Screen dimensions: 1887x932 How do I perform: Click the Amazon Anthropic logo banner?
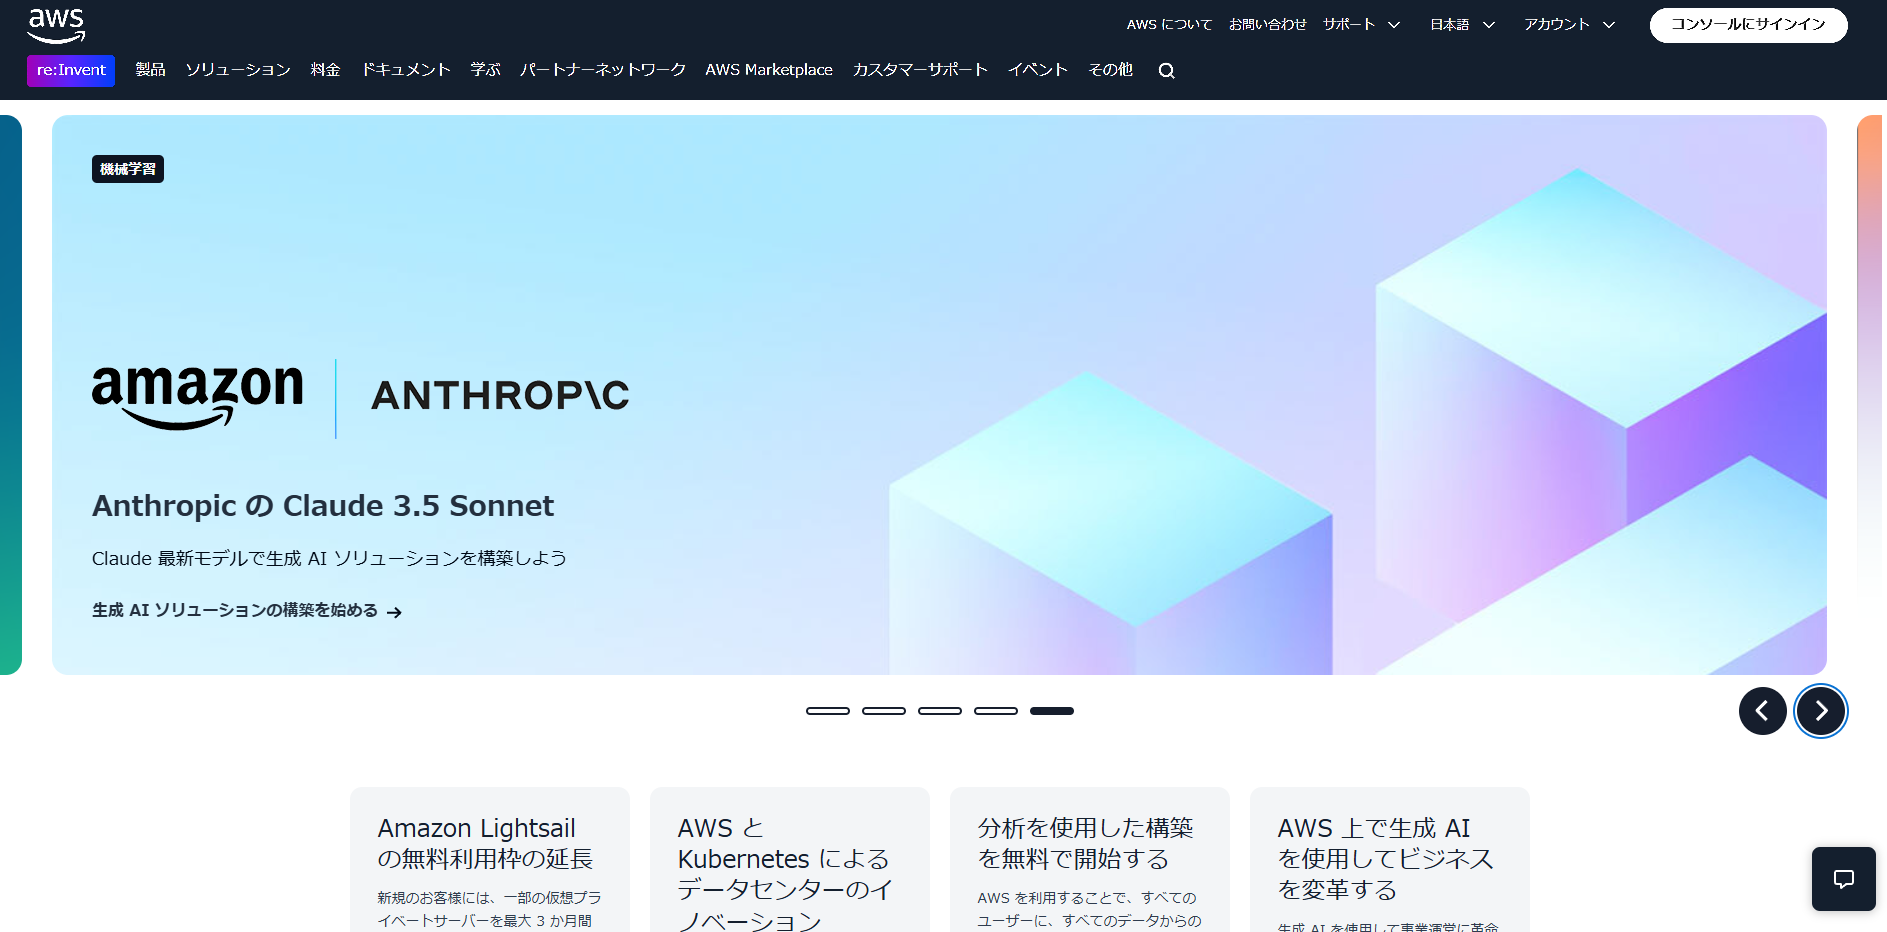(361, 397)
